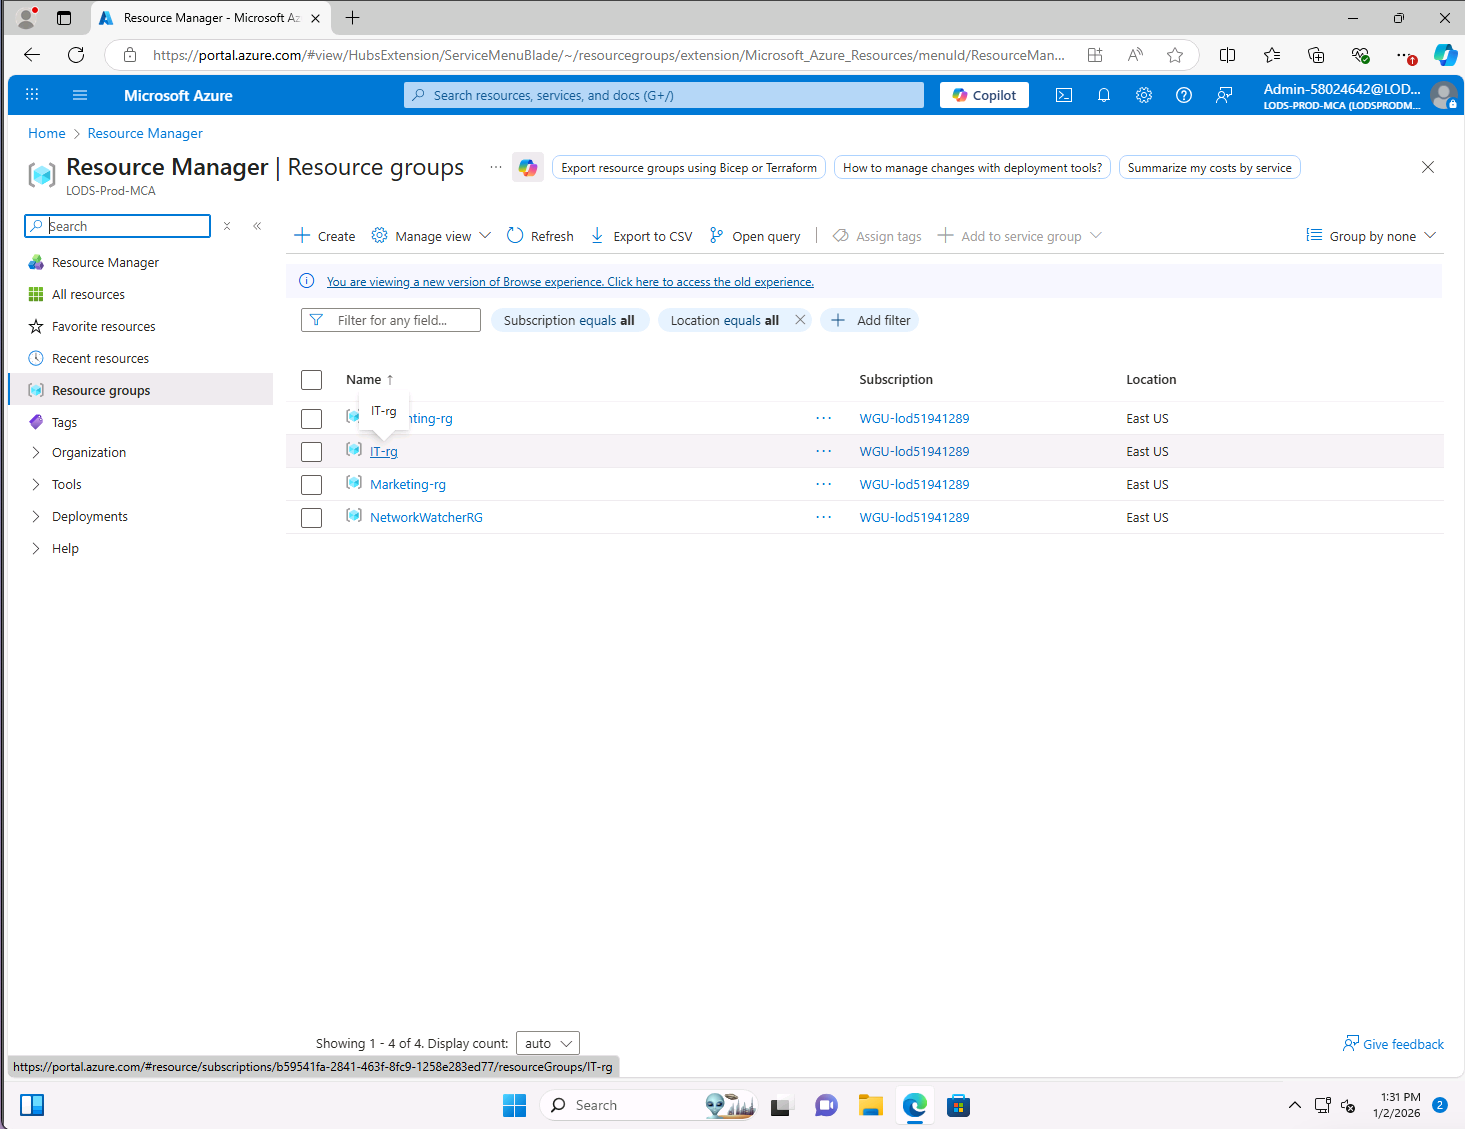1465x1129 pixels.
Task: Open the help question mark icon
Action: (x=1184, y=95)
